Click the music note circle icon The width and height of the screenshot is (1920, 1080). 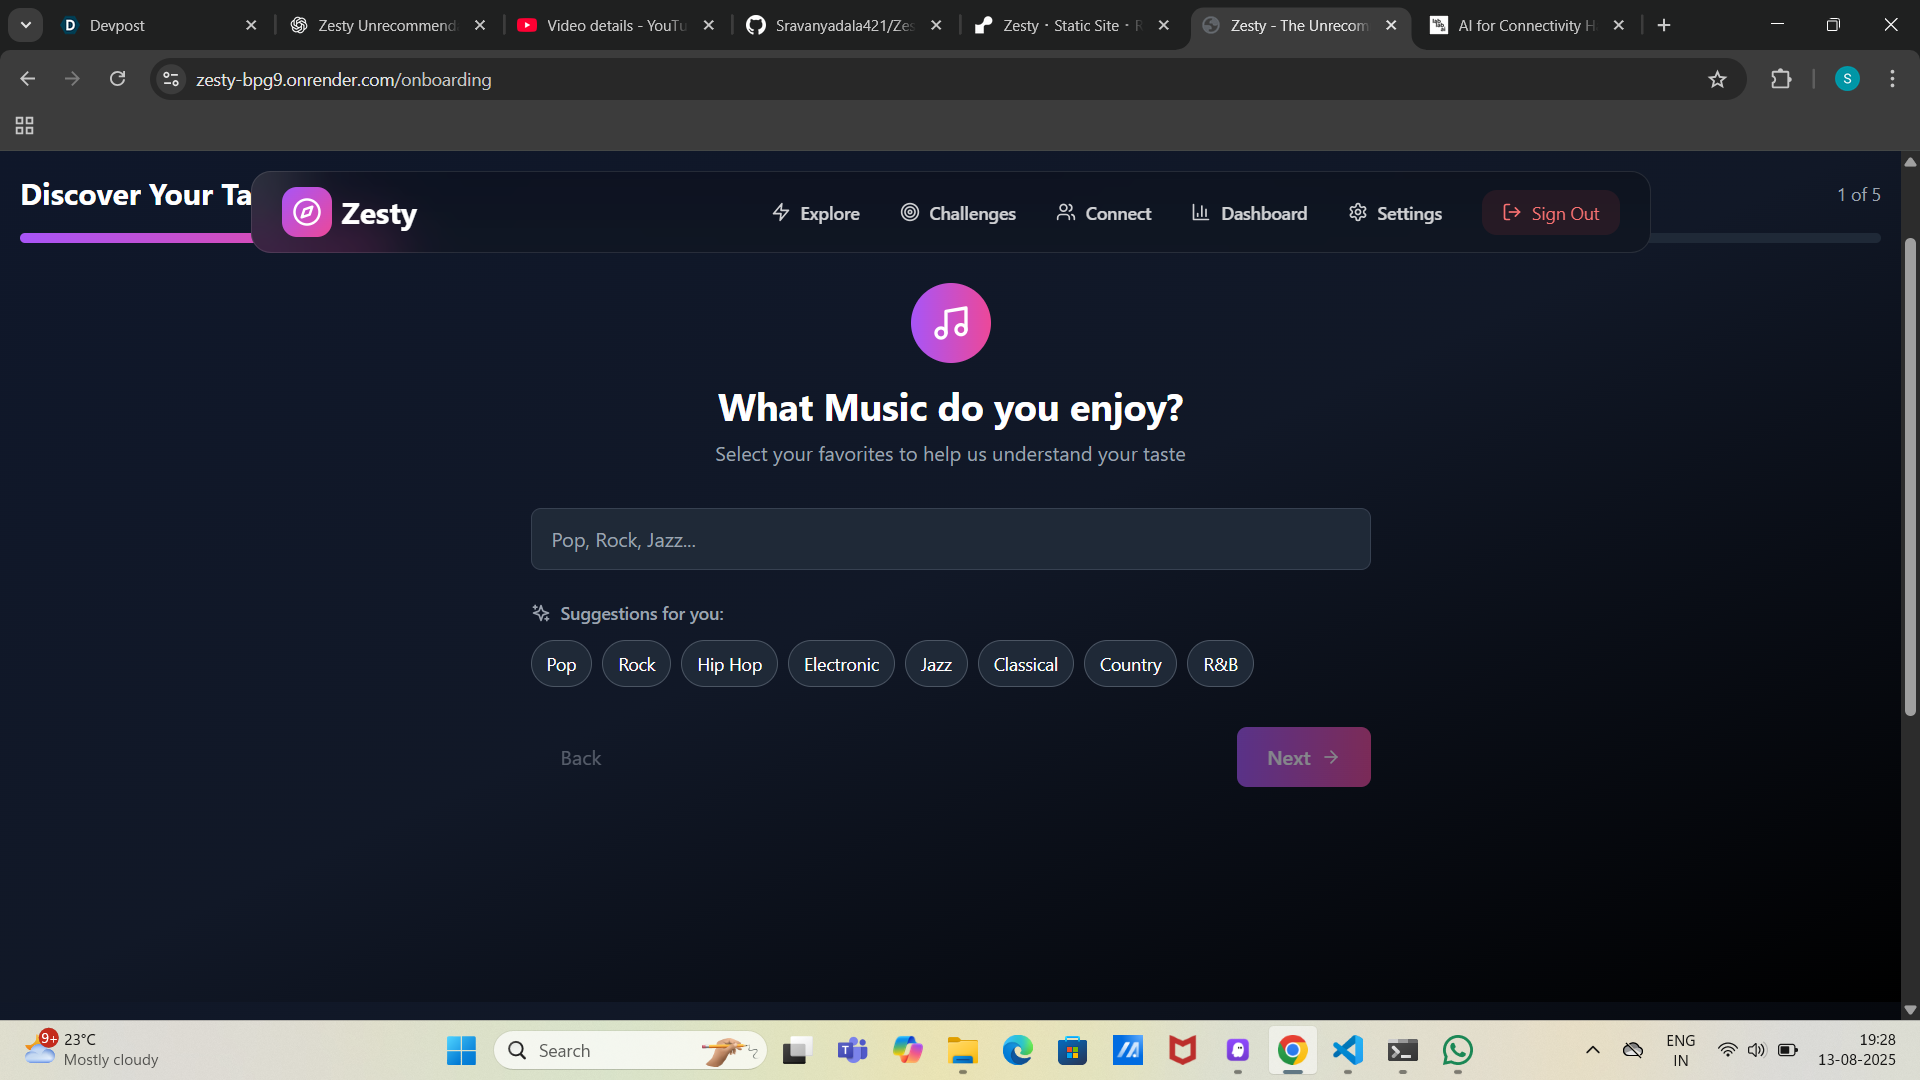point(950,323)
